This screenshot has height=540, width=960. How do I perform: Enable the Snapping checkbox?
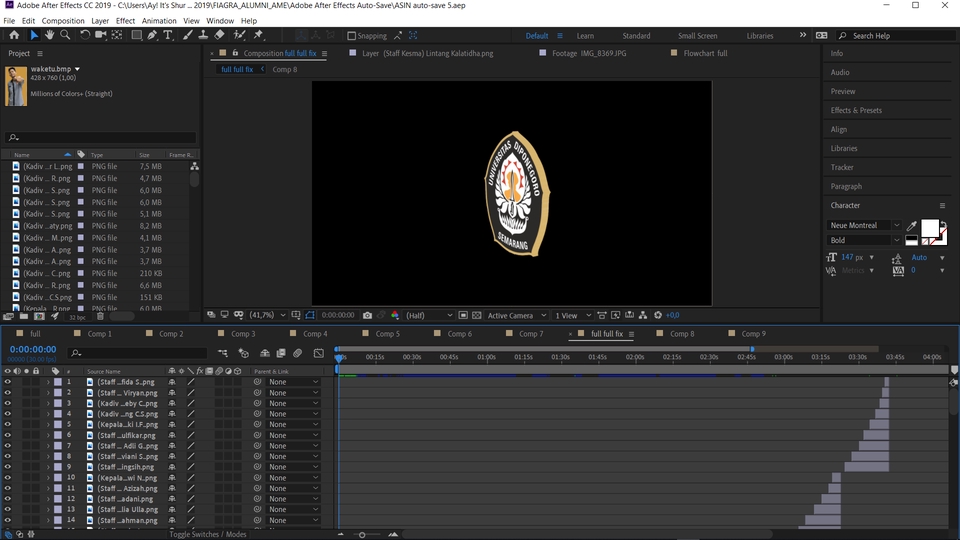pos(351,36)
